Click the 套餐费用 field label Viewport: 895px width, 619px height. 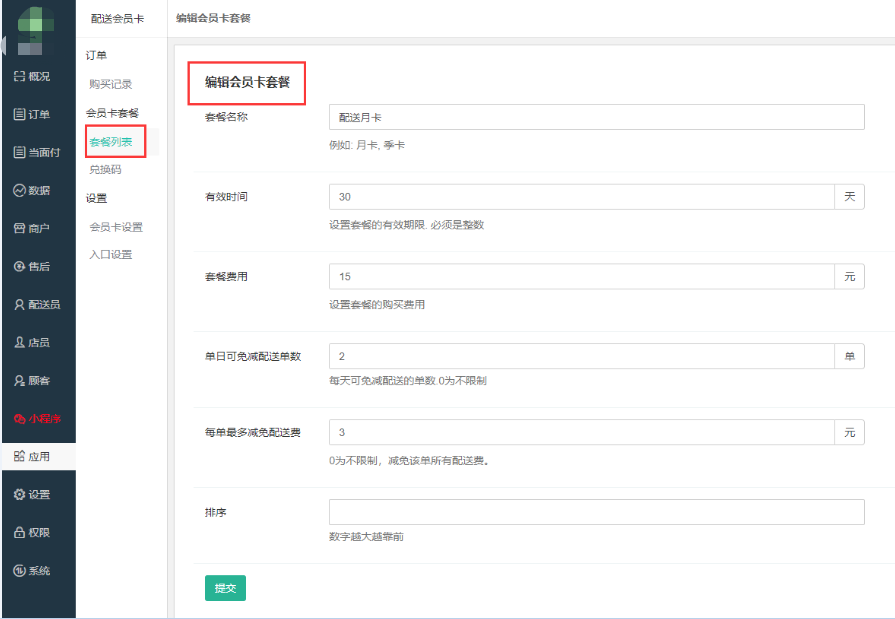click(x=227, y=277)
